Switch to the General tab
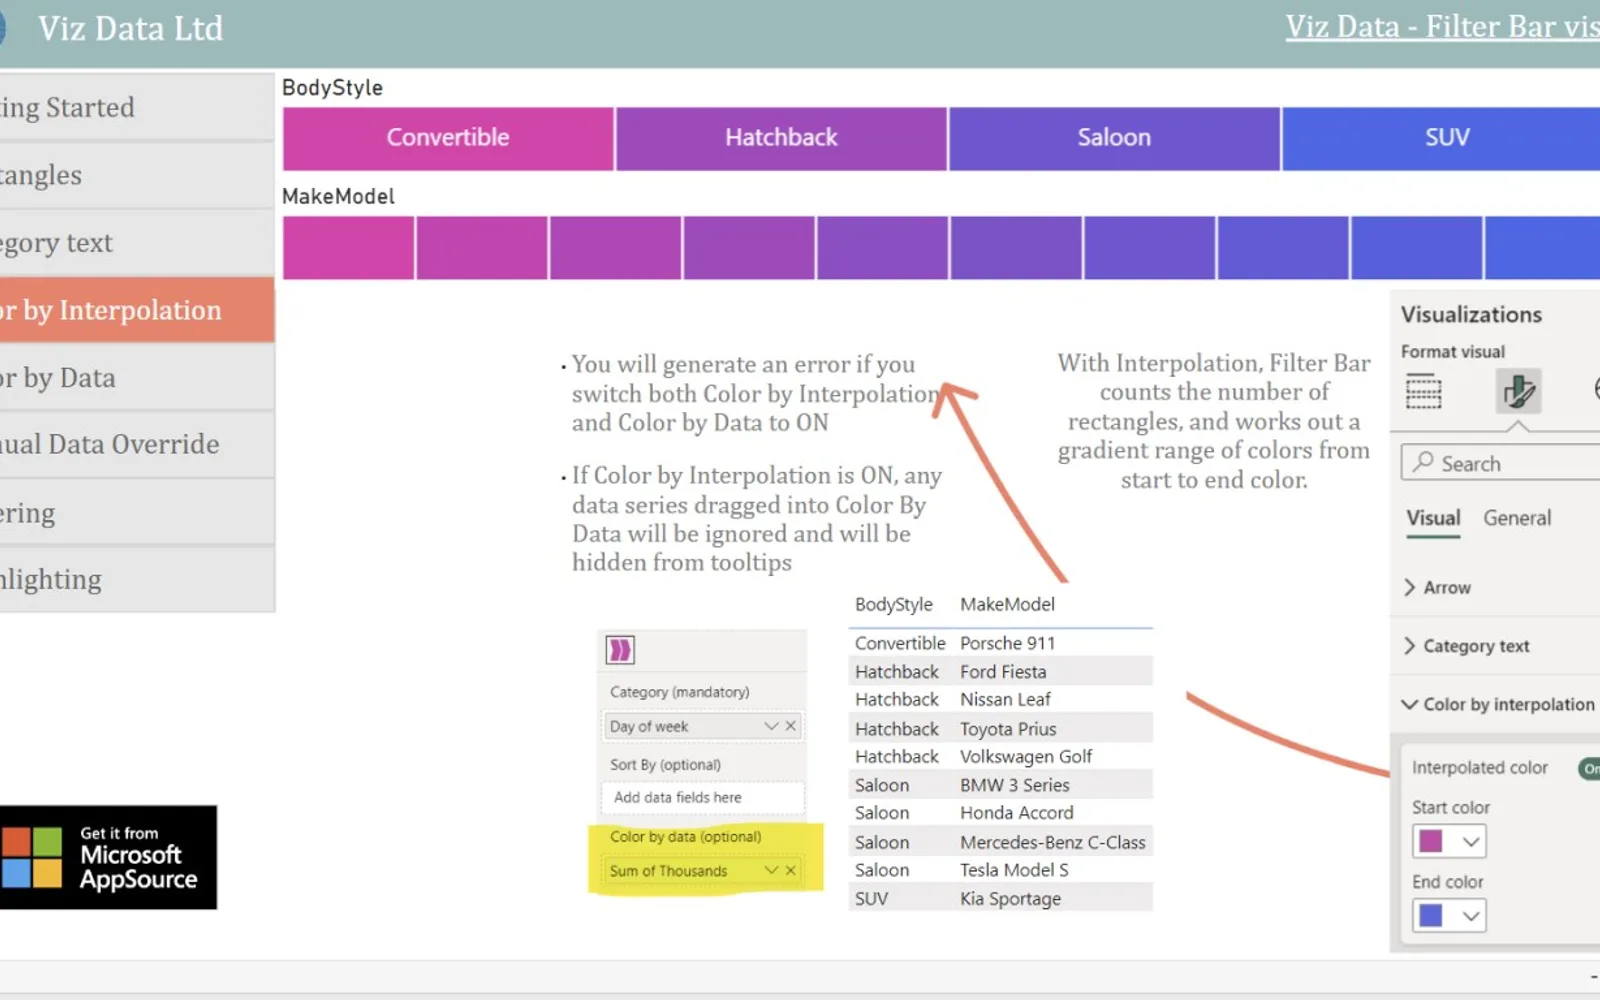1600x1000 pixels. coord(1517,518)
